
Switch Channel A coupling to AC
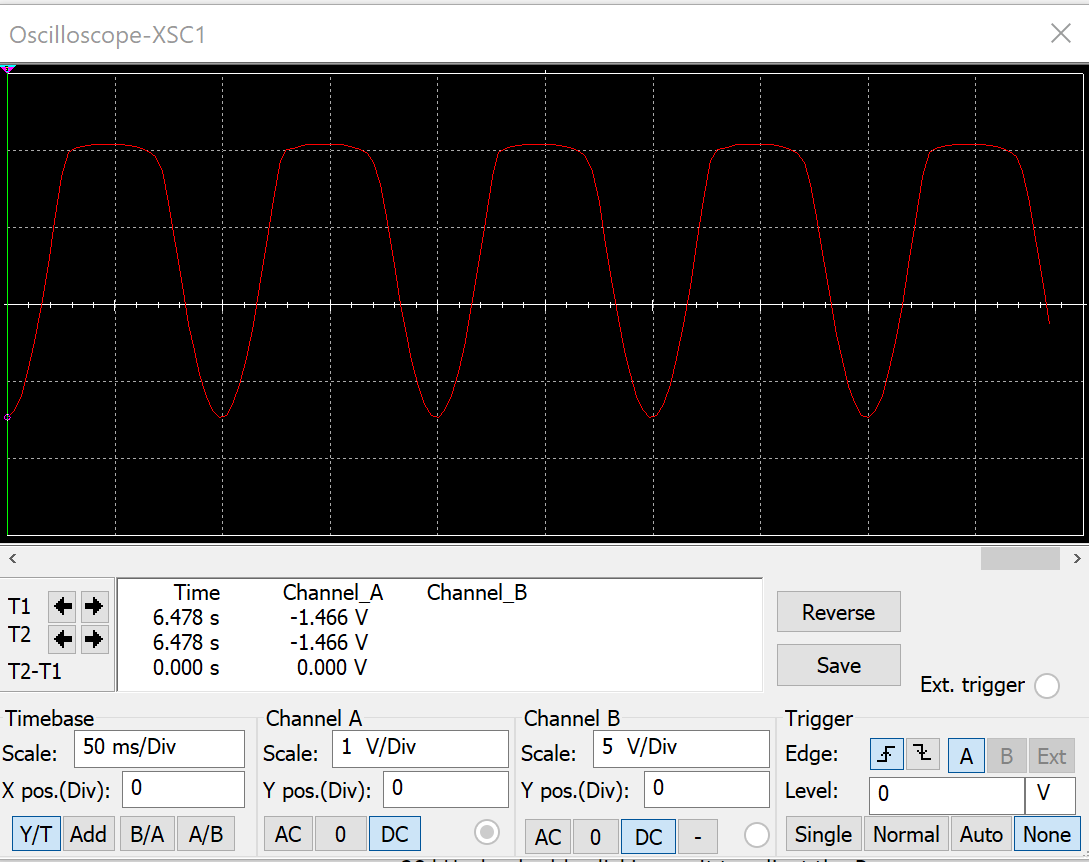(x=288, y=833)
